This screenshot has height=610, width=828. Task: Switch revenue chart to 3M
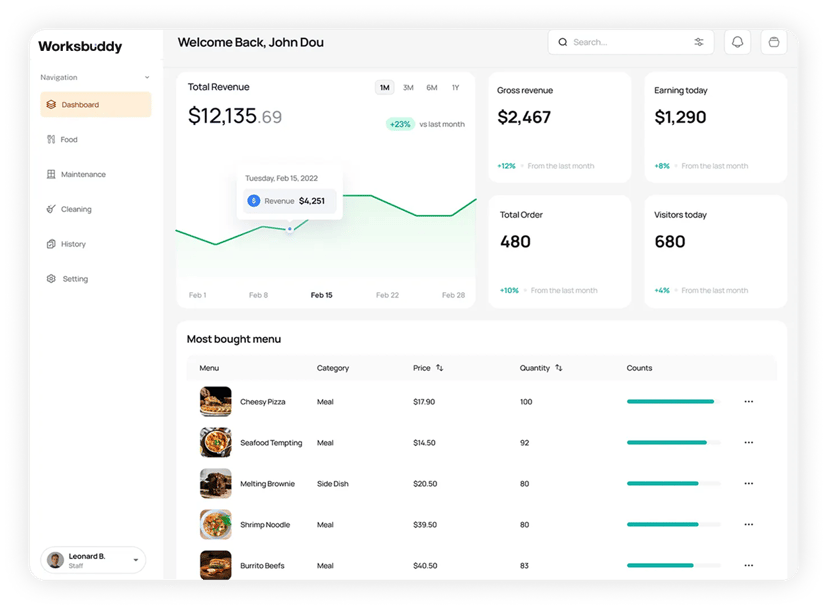click(x=408, y=88)
